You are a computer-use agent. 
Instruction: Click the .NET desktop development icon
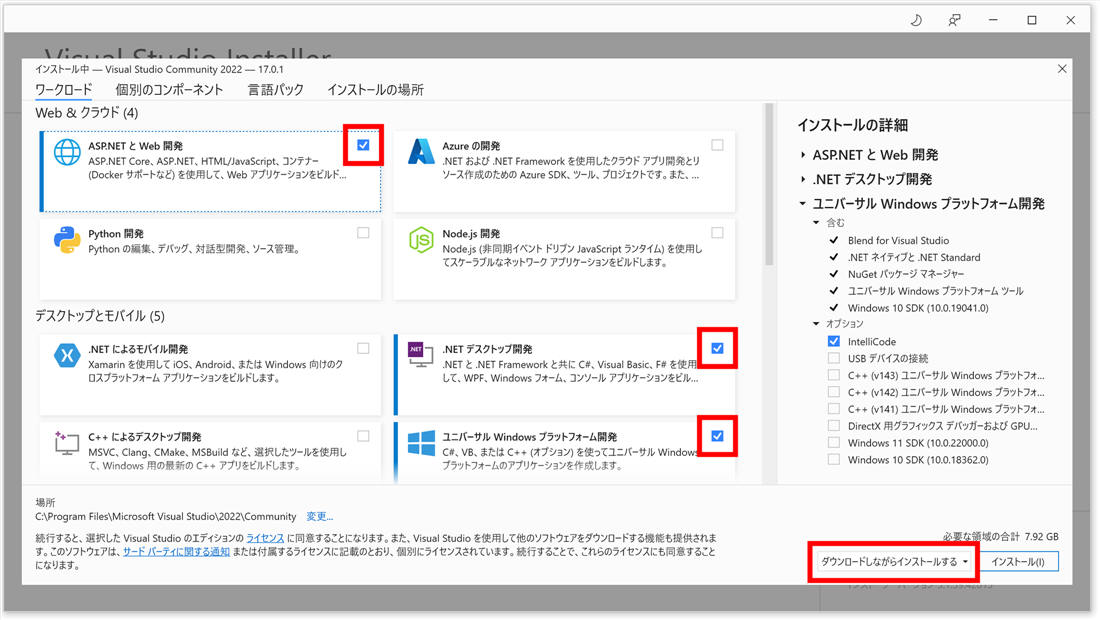(x=421, y=356)
